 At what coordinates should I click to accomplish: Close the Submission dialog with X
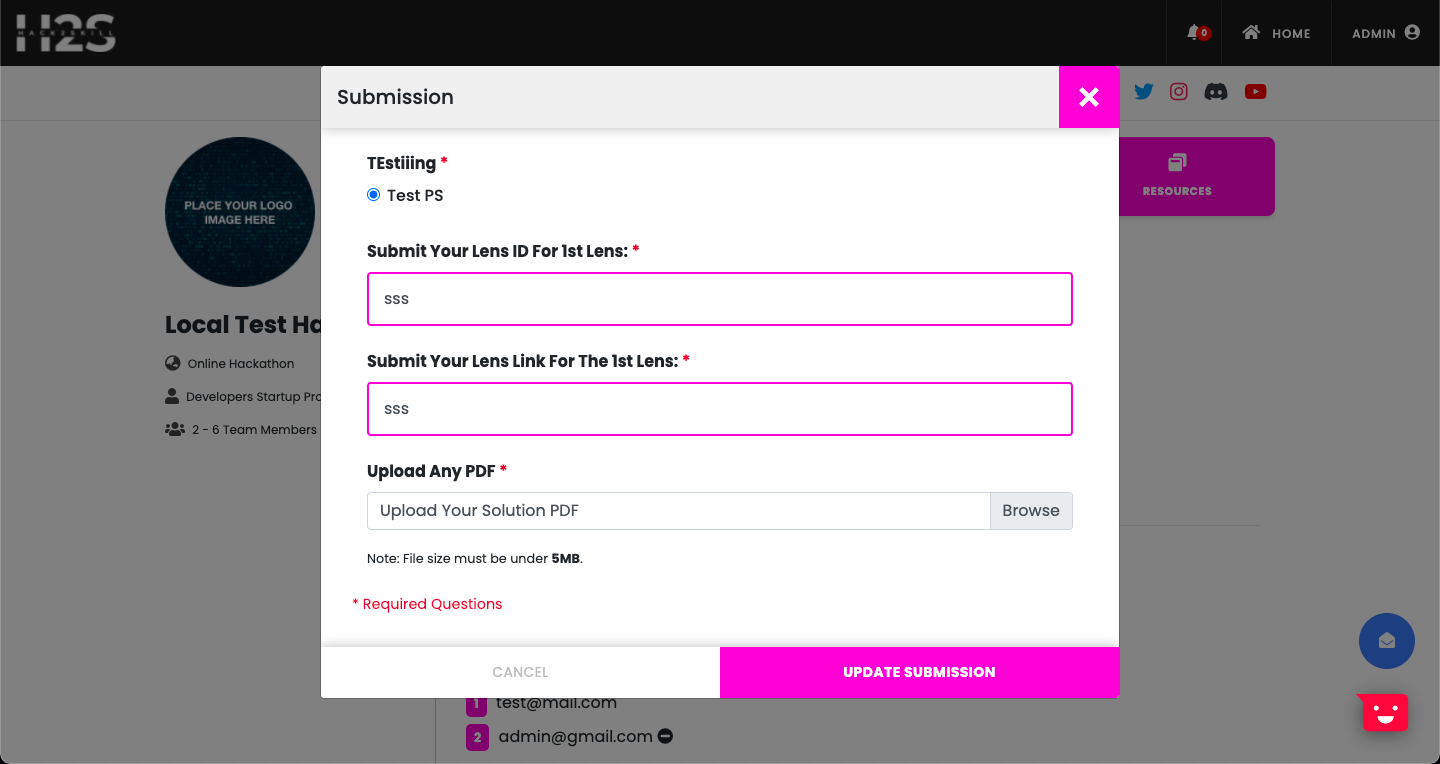(x=1089, y=97)
